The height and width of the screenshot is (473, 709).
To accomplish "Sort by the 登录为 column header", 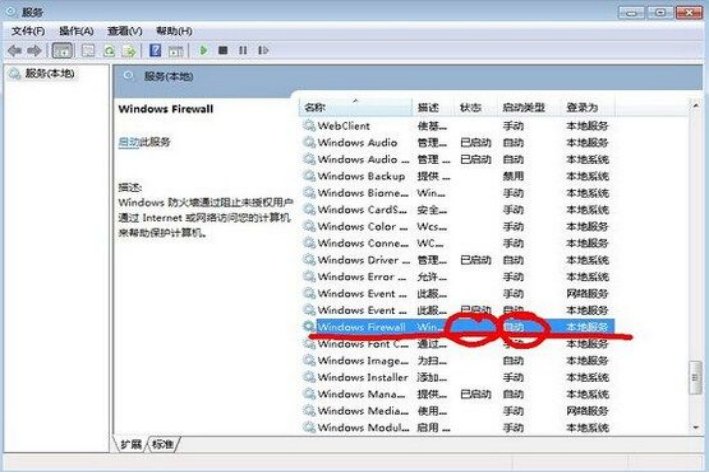I will pyautogui.click(x=587, y=108).
